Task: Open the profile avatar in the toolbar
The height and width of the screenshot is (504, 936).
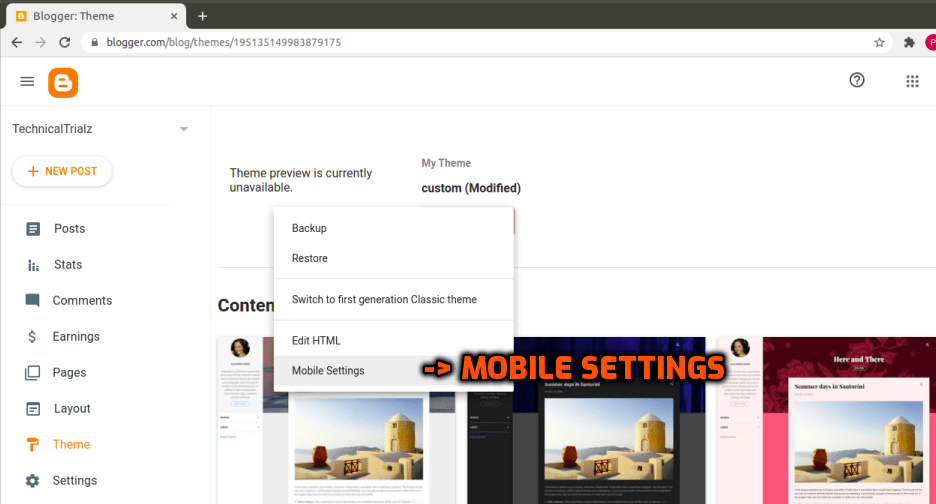Action: [x=931, y=42]
